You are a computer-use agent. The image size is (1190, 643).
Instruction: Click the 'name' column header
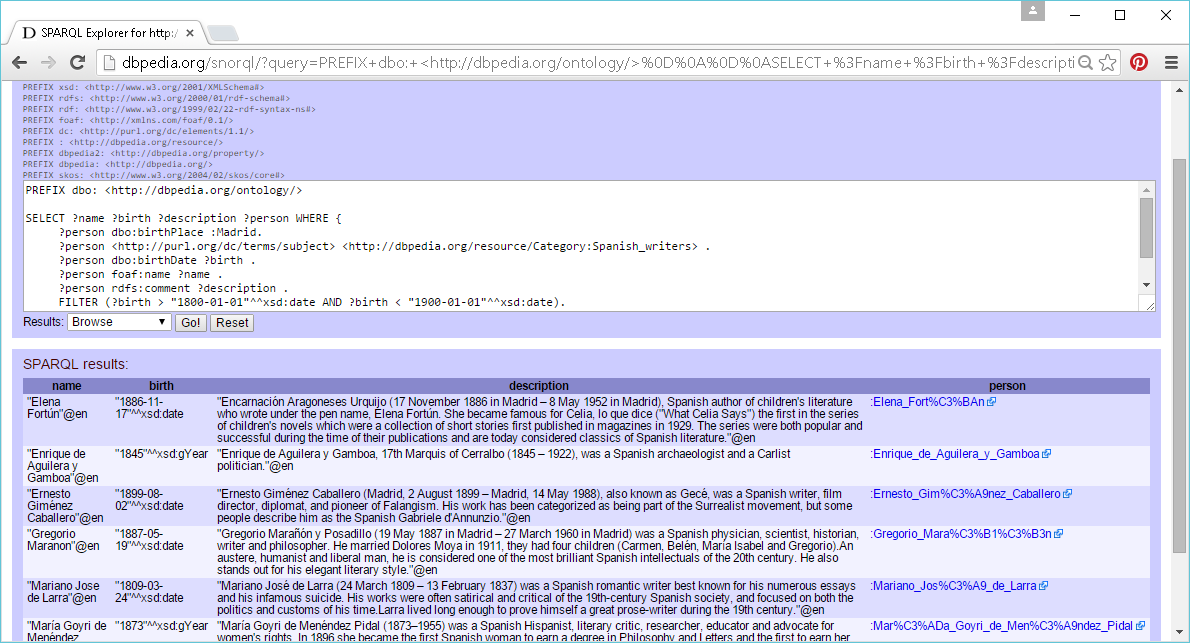pos(67,386)
